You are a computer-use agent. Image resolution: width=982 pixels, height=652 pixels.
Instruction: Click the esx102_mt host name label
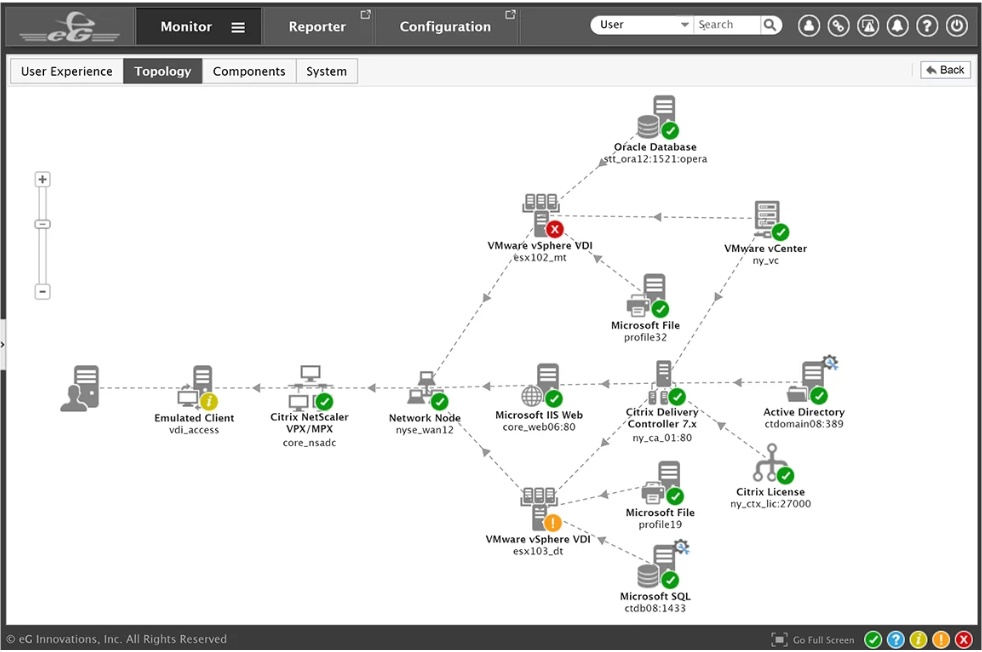point(540,257)
